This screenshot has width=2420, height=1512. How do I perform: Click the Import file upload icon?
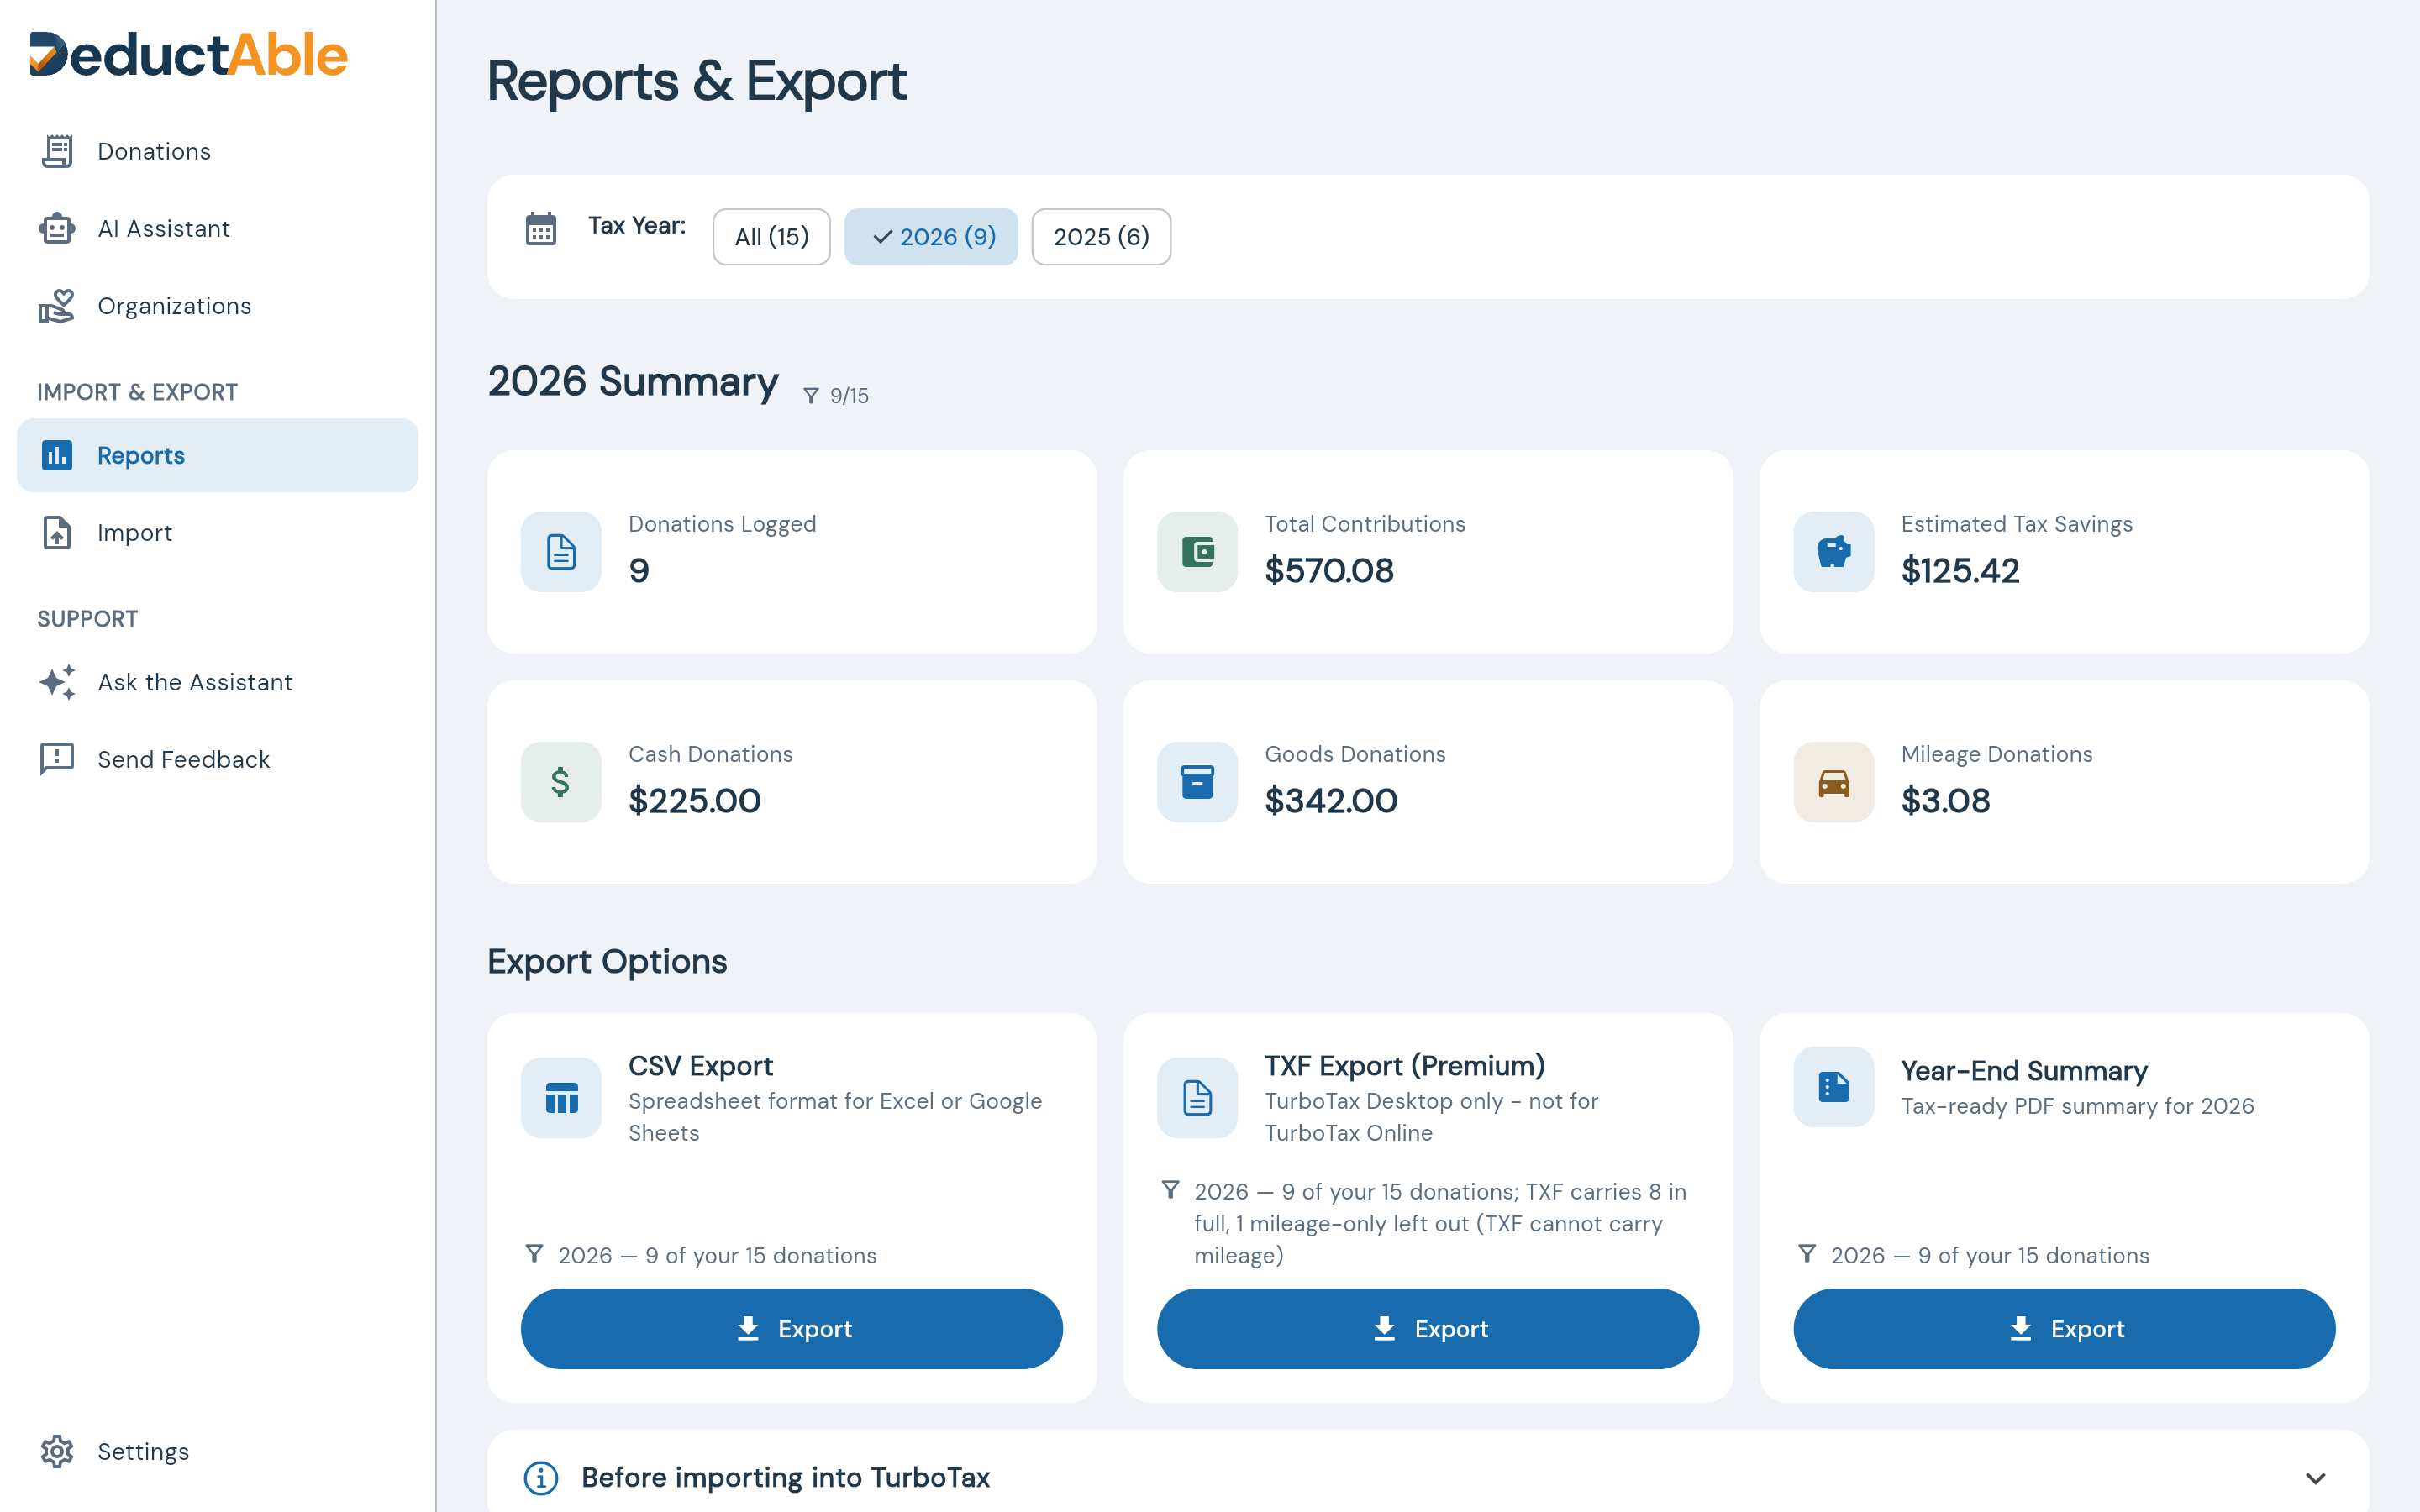coord(57,533)
